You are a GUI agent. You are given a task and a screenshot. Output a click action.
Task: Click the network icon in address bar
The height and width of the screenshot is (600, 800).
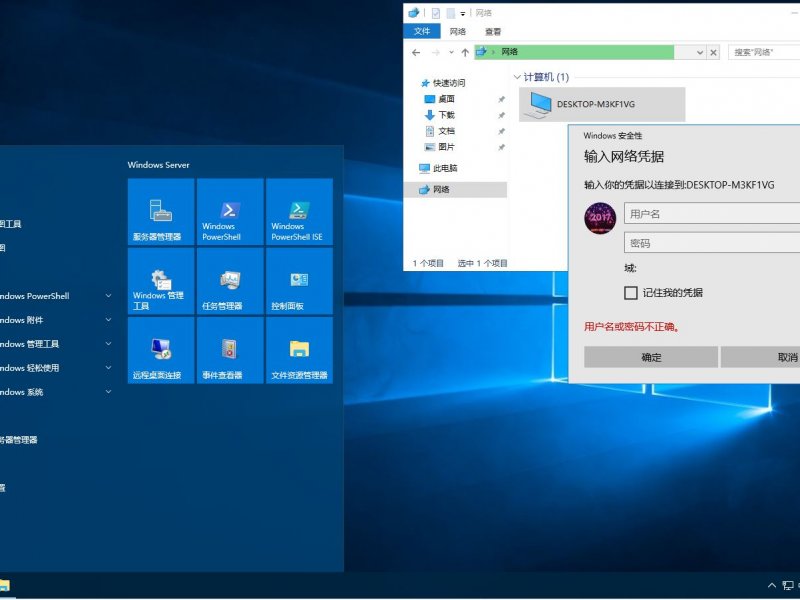481,52
